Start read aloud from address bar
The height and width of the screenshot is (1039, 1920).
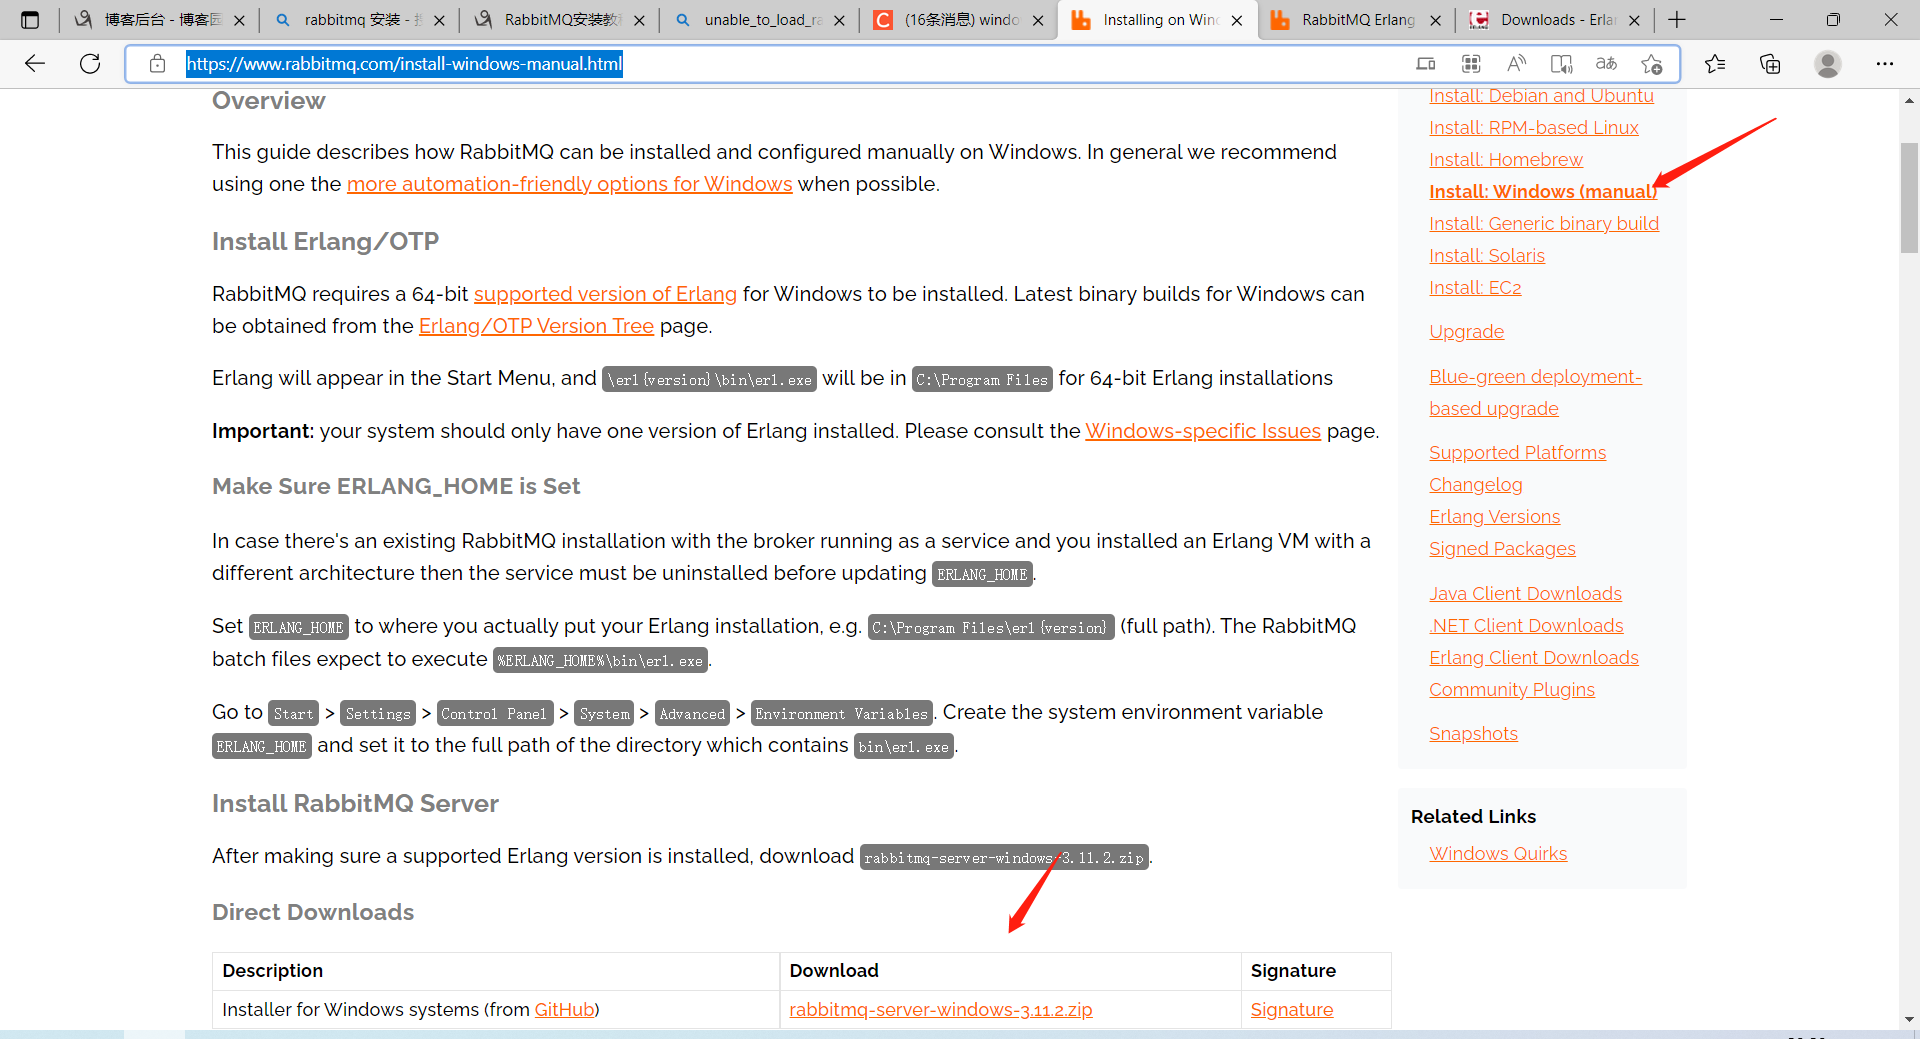1516,64
